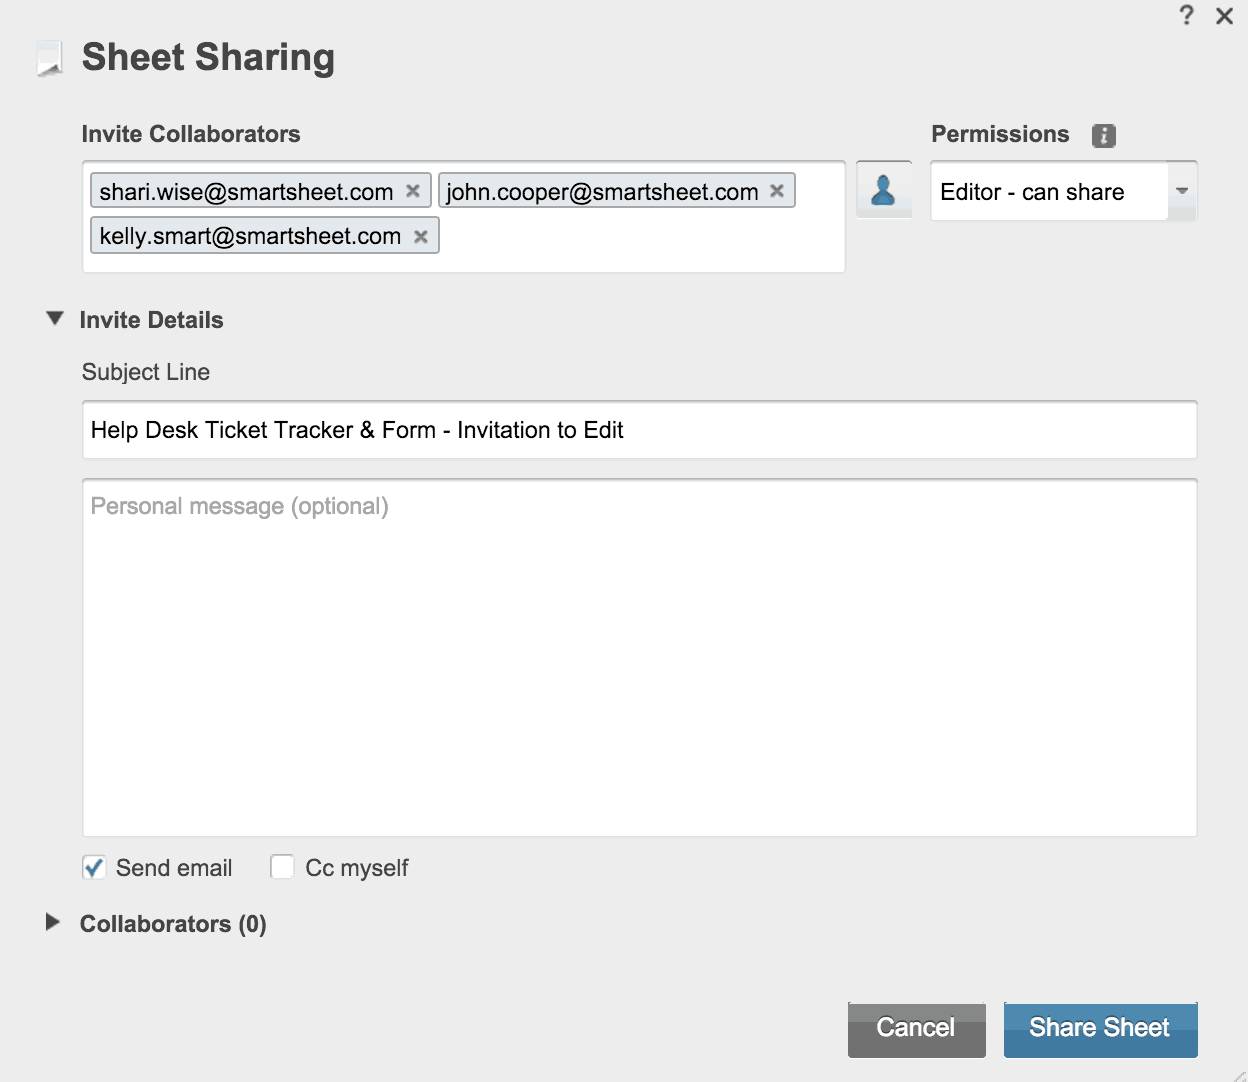Screen dimensions: 1248x1082
Task: Open the Permissions dropdown arrow
Action: (1182, 191)
